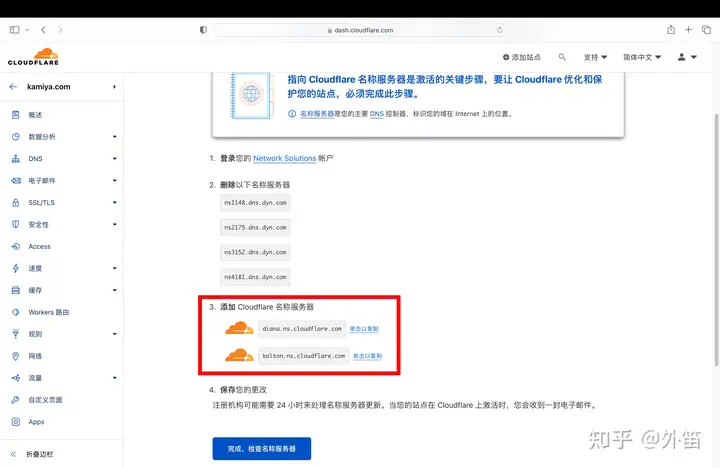The height and width of the screenshot is (468, 720).
Task: Expand the 流量 chevron
Action: click(x=114, y=378)
